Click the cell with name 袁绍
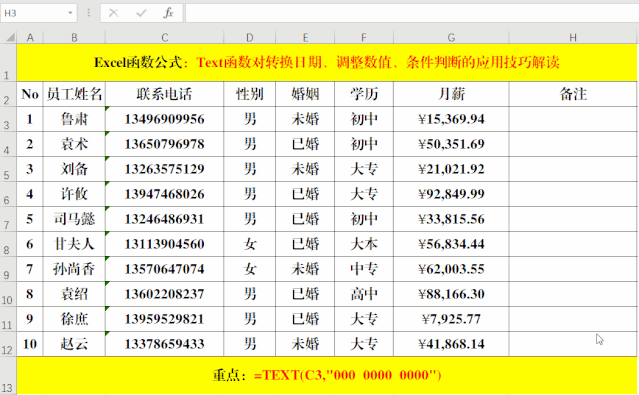This screenshot has width=639, height=395. point(74,294)
